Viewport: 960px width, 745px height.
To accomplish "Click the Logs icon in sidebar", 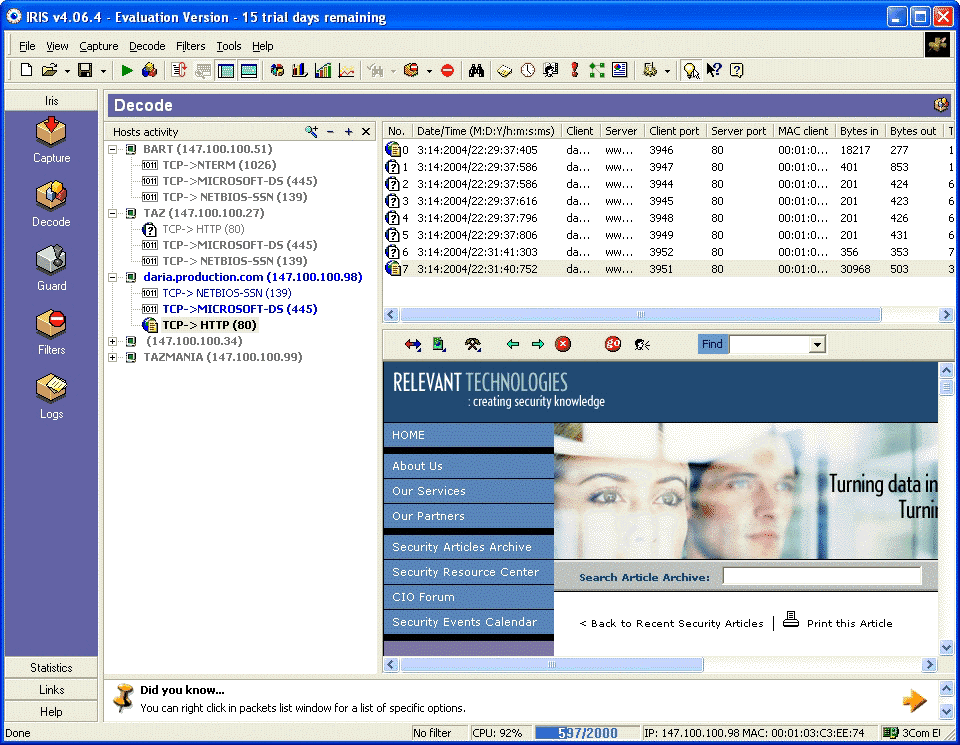I will tap(51, 395).
